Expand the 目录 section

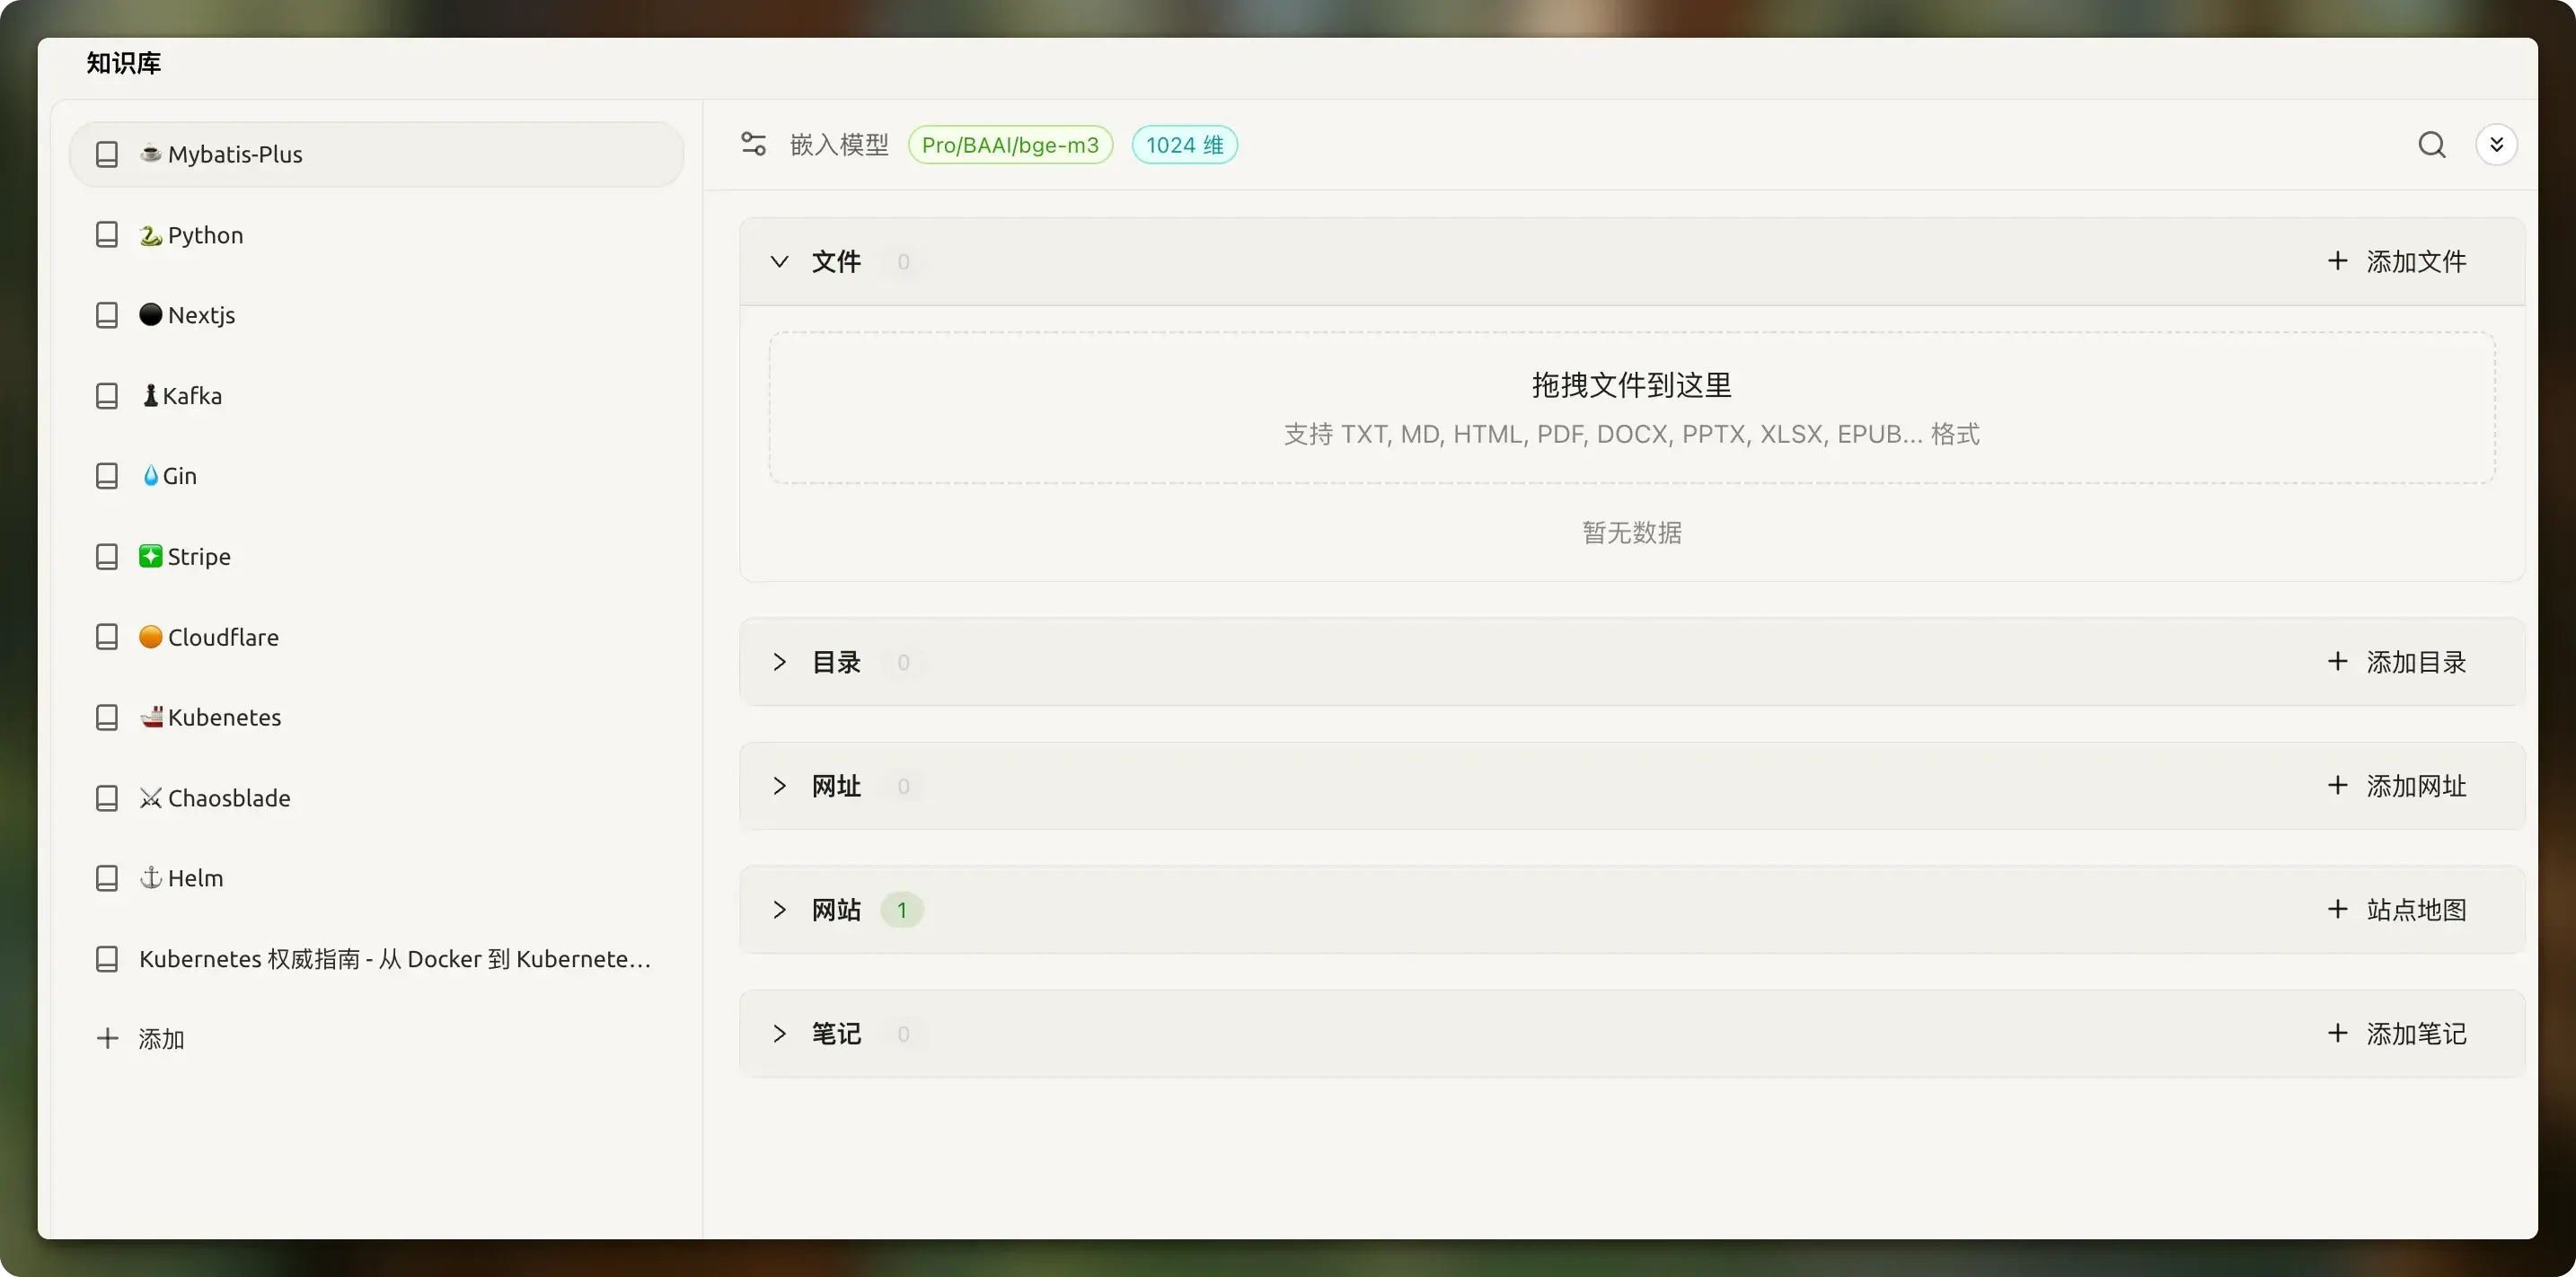pos(779,662)
